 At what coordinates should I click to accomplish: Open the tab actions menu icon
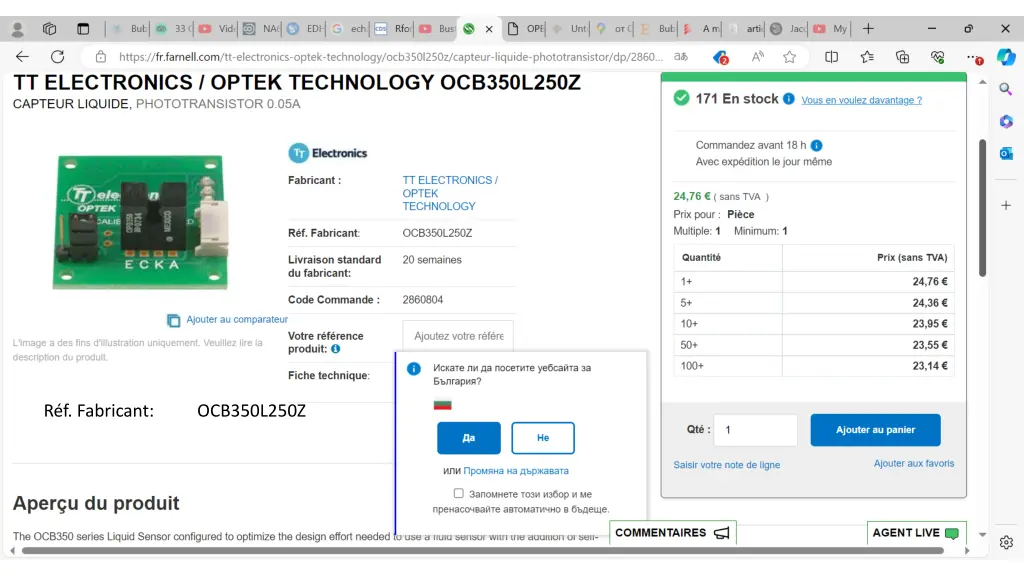[83, 29]
